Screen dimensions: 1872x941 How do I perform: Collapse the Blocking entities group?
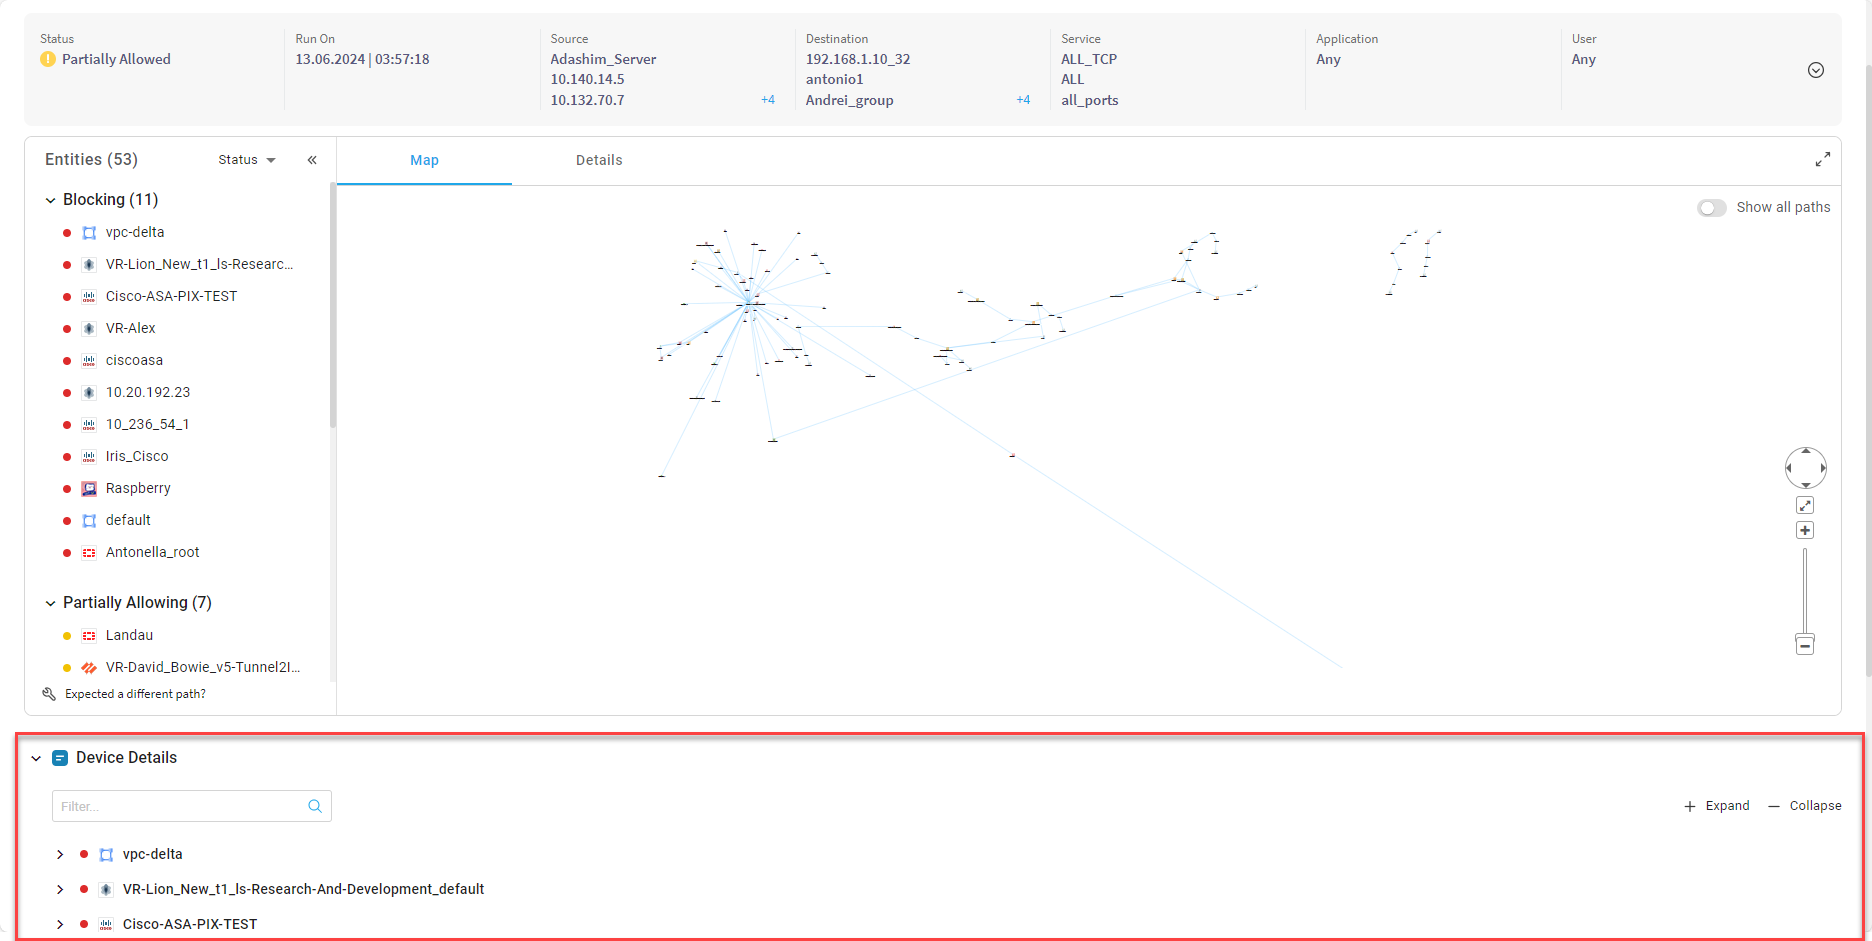[50, 200]
